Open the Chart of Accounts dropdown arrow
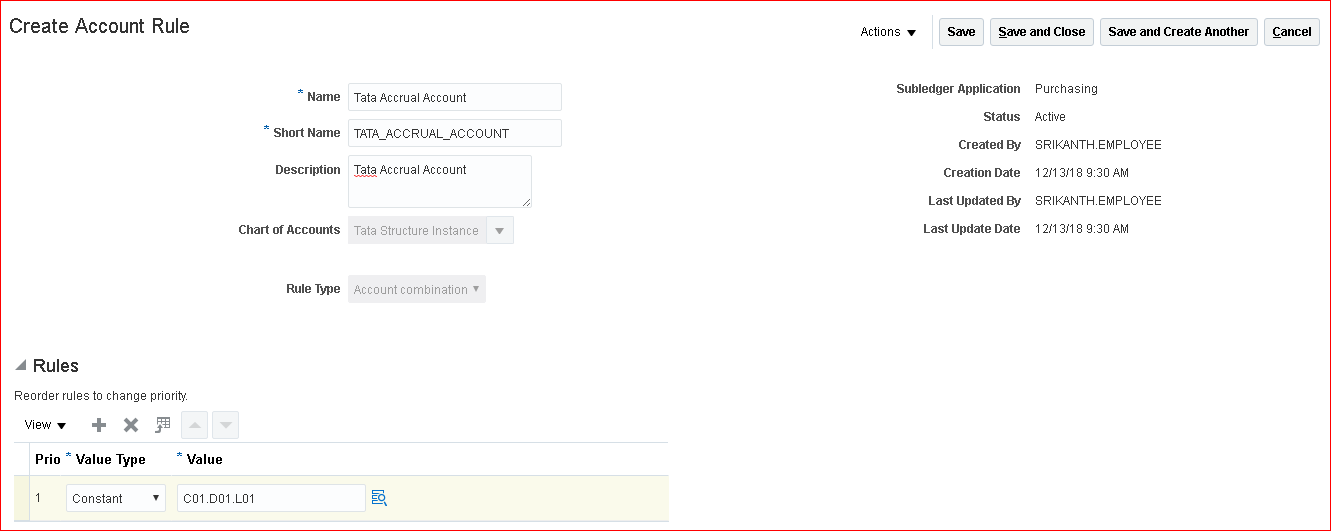 pos(500,230)
